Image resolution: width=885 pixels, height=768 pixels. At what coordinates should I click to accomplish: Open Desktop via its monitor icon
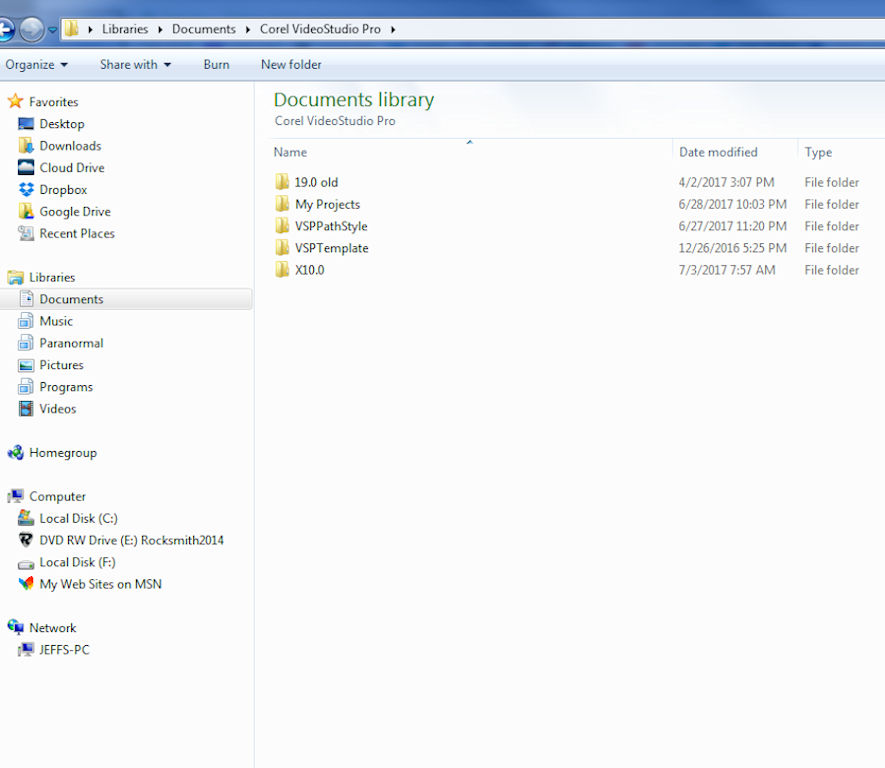(x=26, y=124)
